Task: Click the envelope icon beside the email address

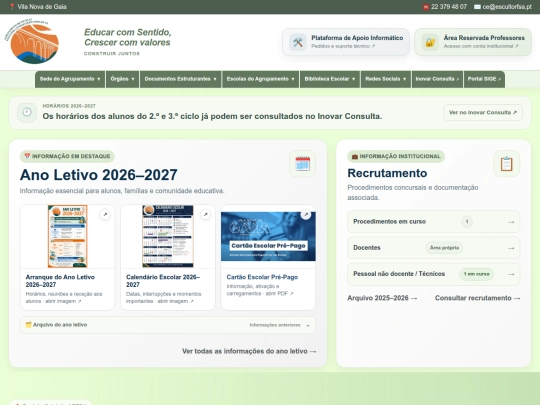Action: pyautogui.click(x=477, y=7)
